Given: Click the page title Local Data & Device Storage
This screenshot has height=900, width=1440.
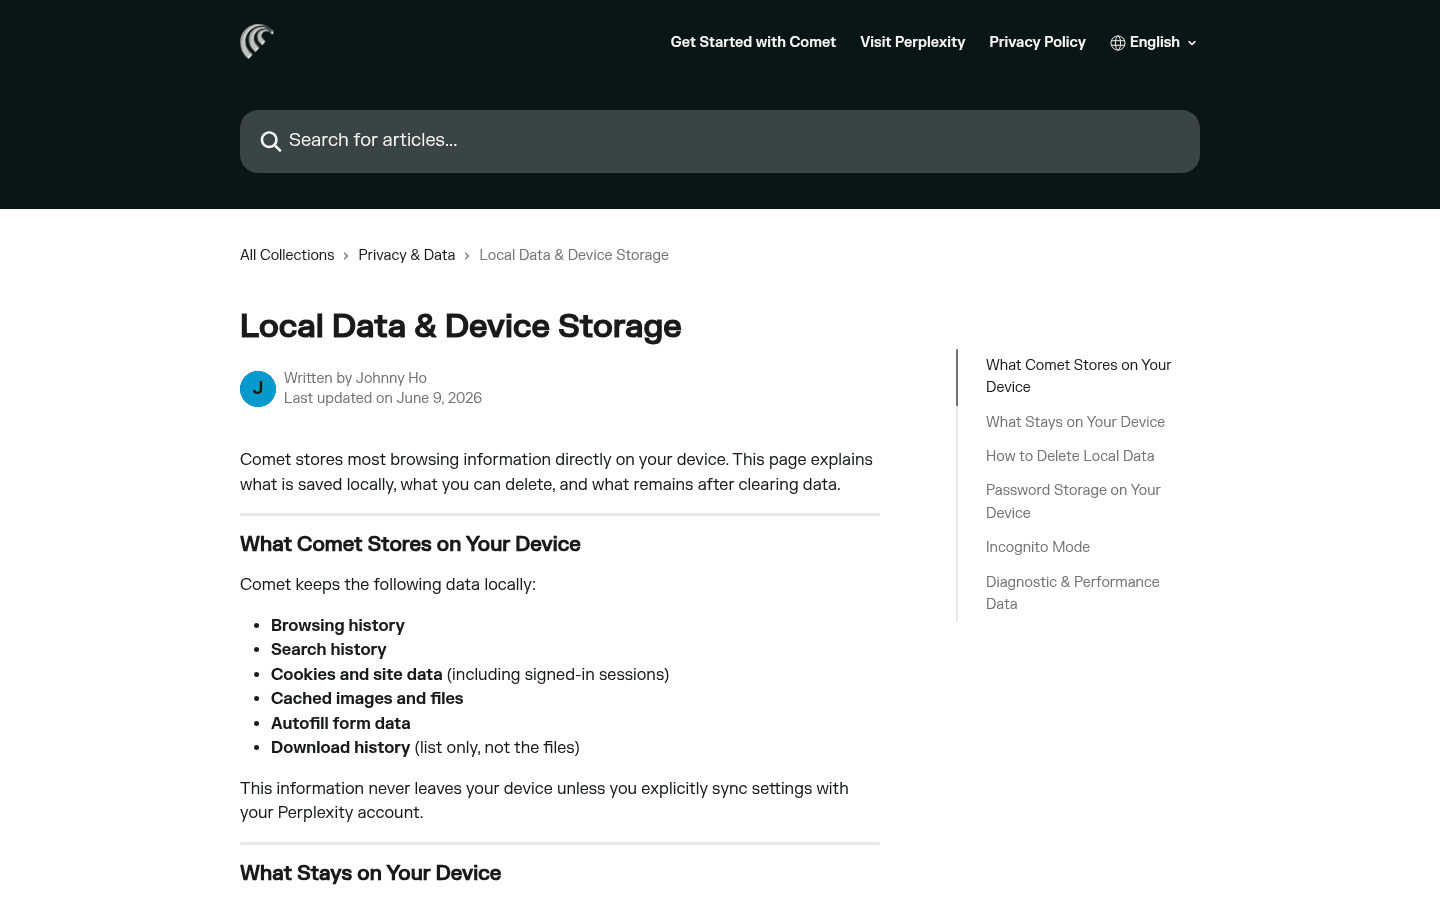Looking at the screenshot, I should (x=460, y=326).
